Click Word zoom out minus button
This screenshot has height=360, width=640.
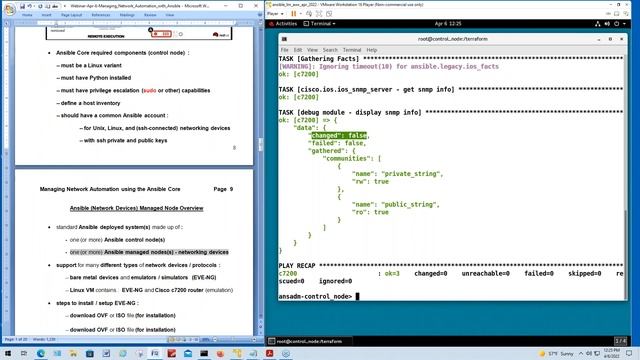215,340
